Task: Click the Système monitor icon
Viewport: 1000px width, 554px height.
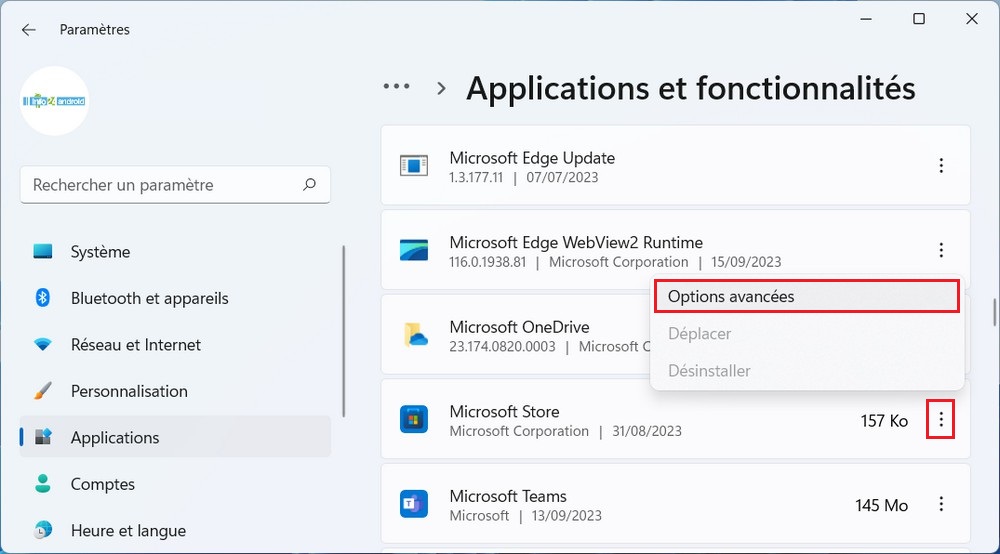Action: (43, 251)
